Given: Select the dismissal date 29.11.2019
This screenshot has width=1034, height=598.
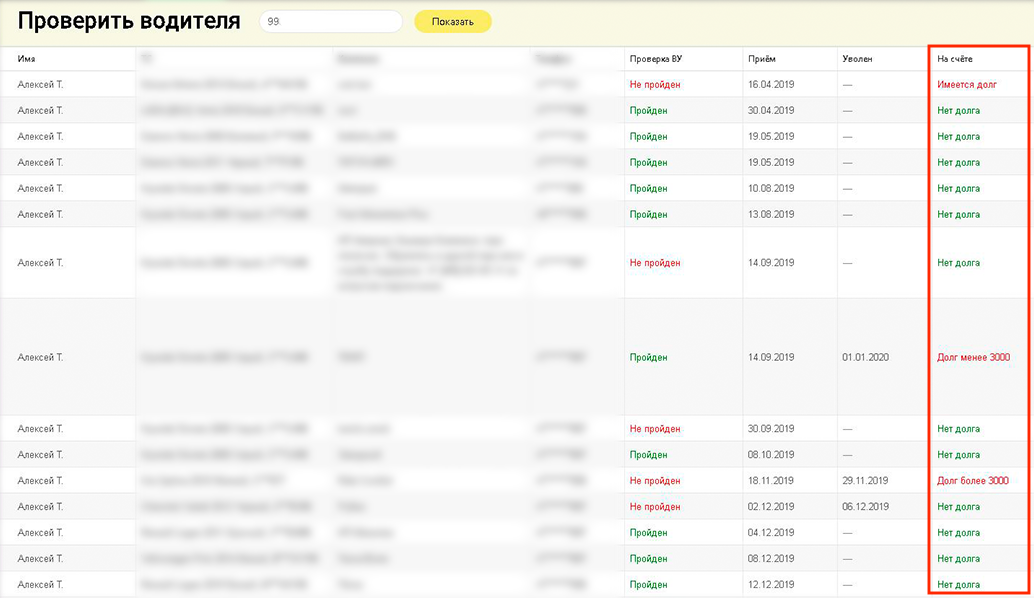Looking at the screenshot, I should (x=865, y=481).
